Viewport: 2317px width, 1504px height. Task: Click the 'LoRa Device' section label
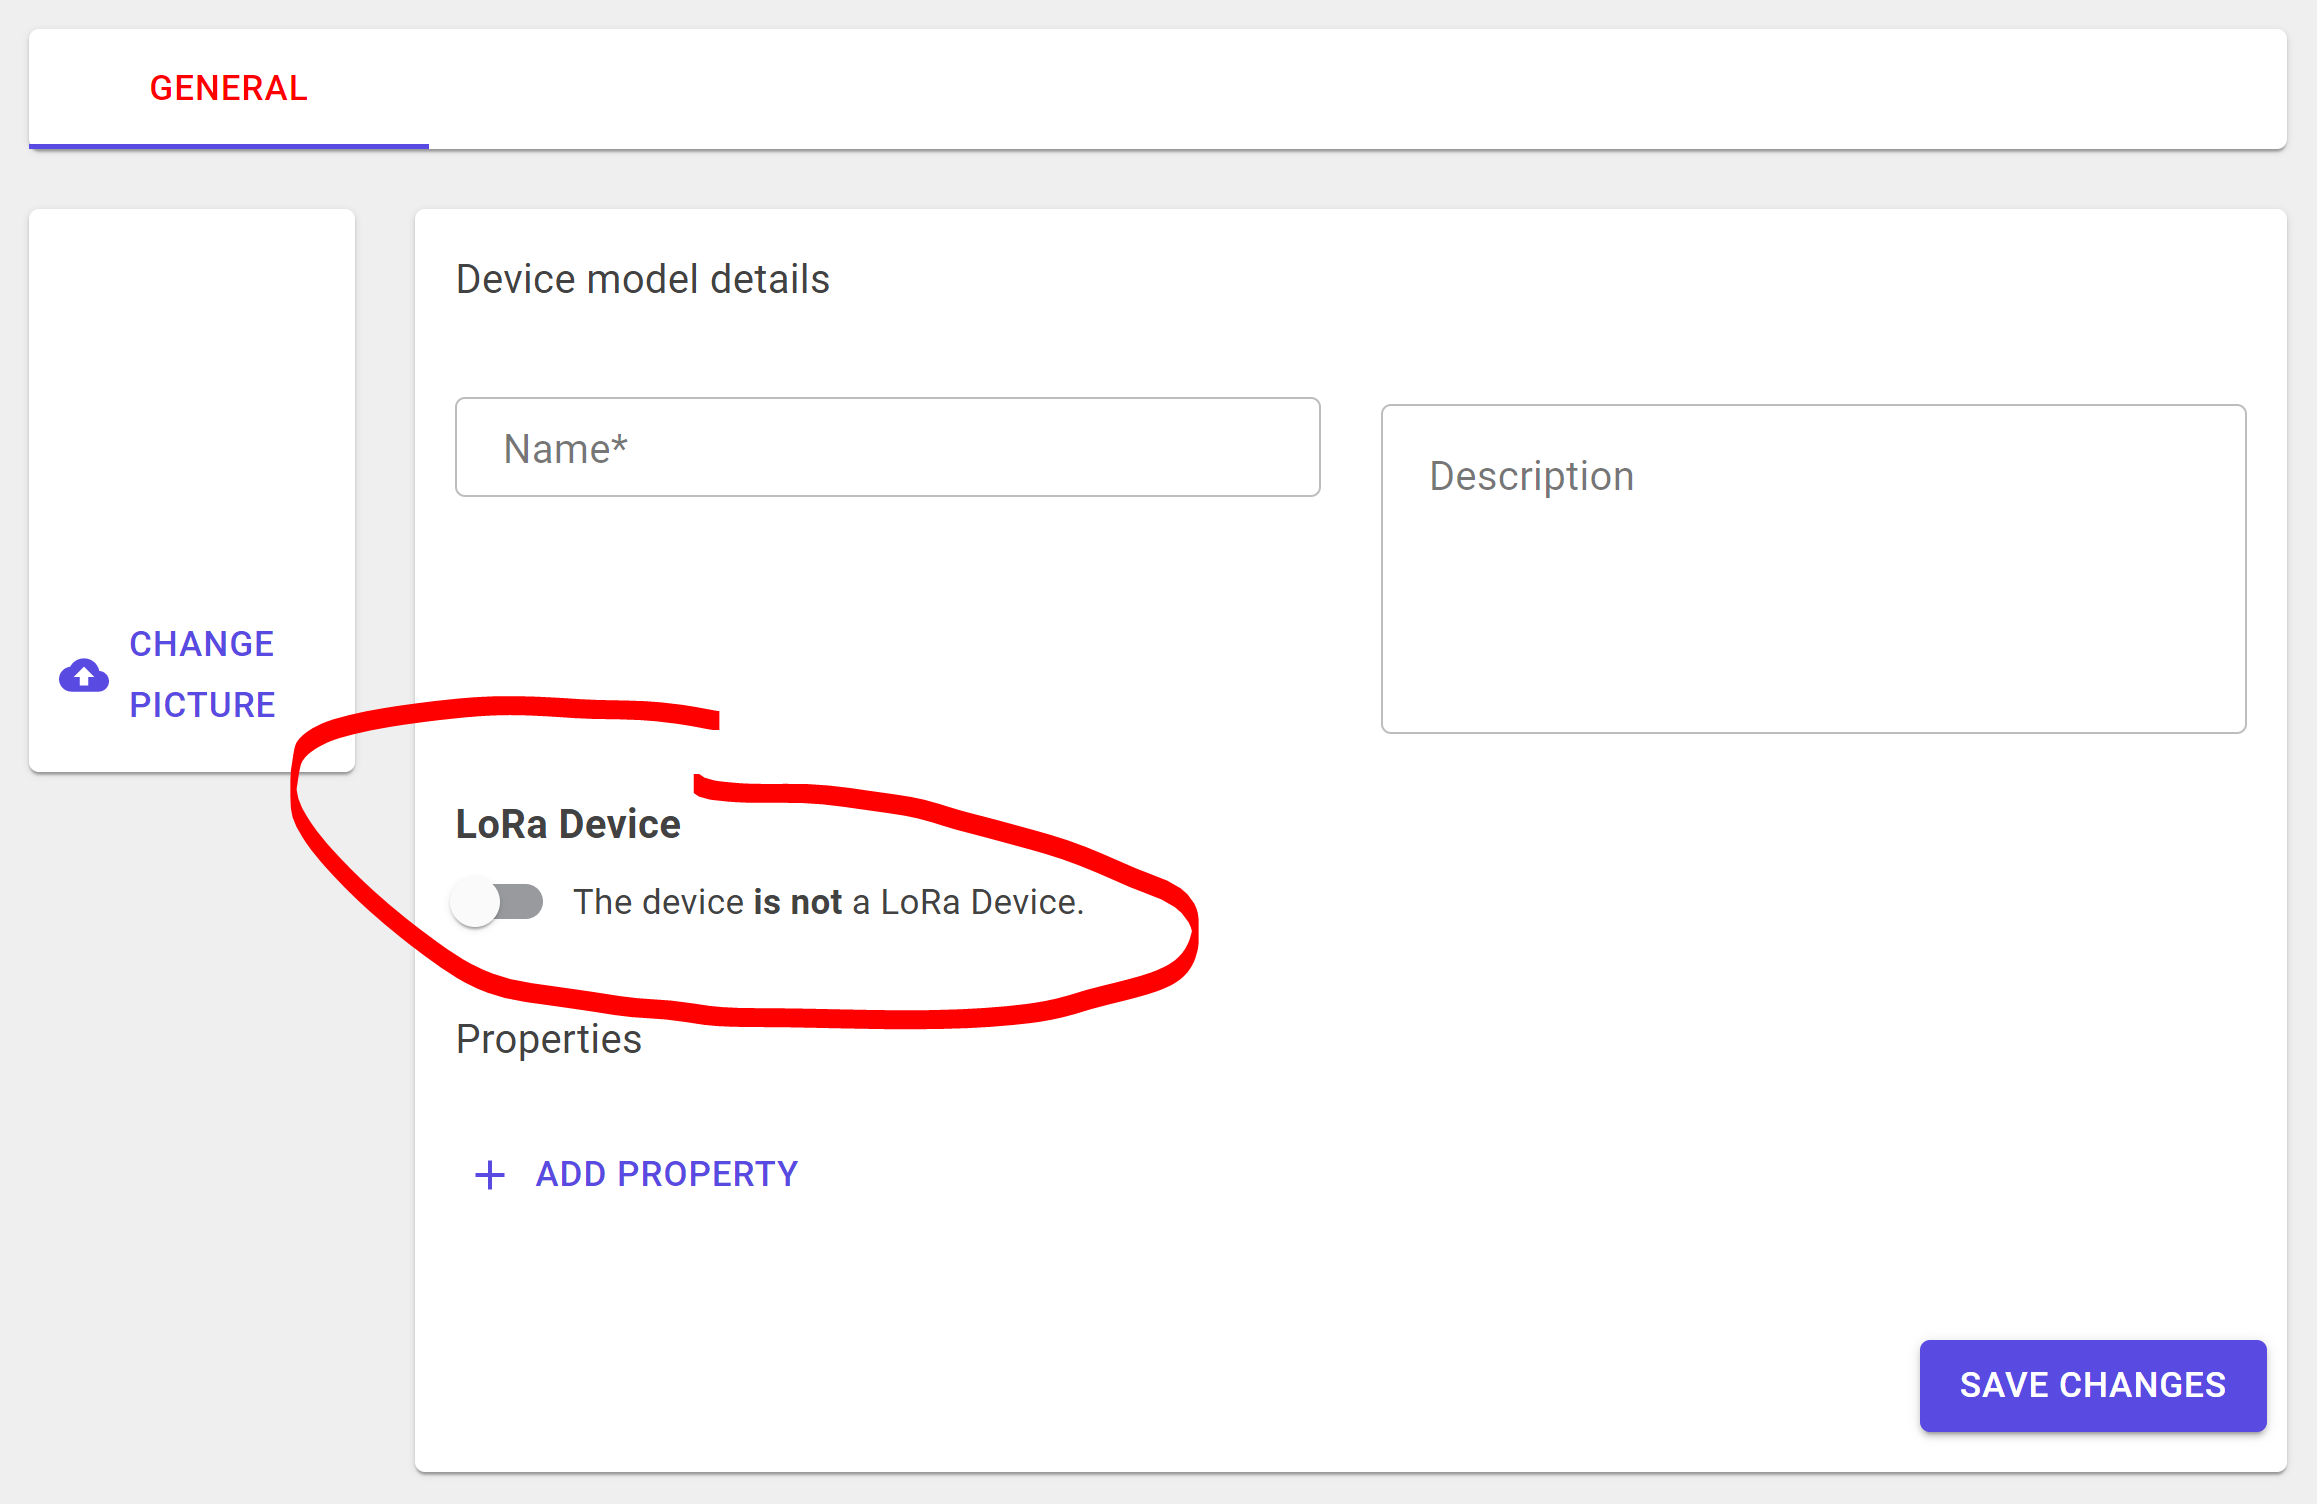tap(568, 824)
